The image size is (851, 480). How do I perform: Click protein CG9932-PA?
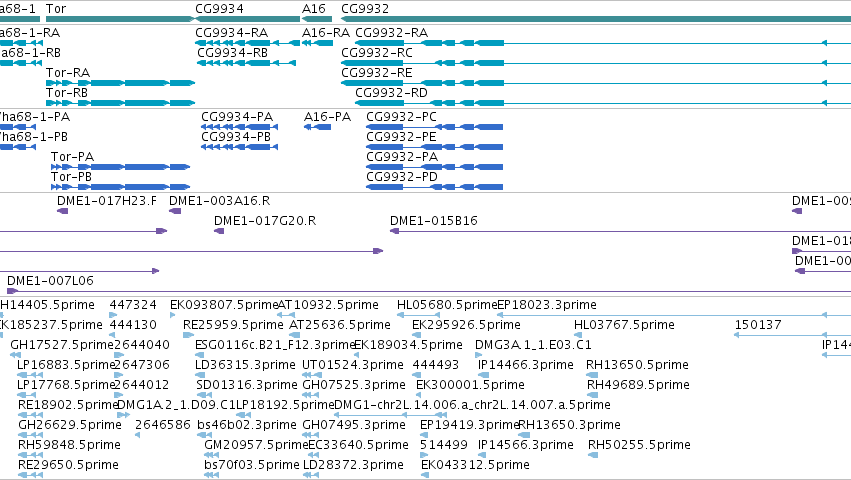pos(402,157)
